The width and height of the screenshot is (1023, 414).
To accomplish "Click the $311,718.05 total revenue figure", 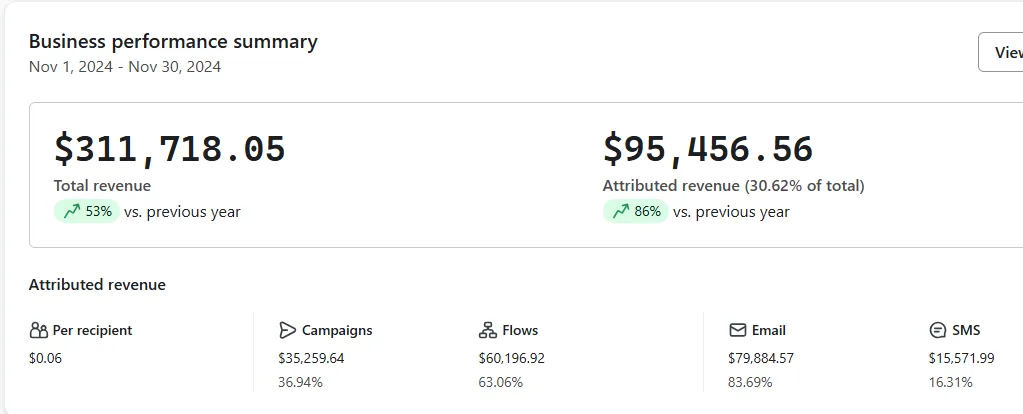I will pyautogui.click(x=169, y=149).
